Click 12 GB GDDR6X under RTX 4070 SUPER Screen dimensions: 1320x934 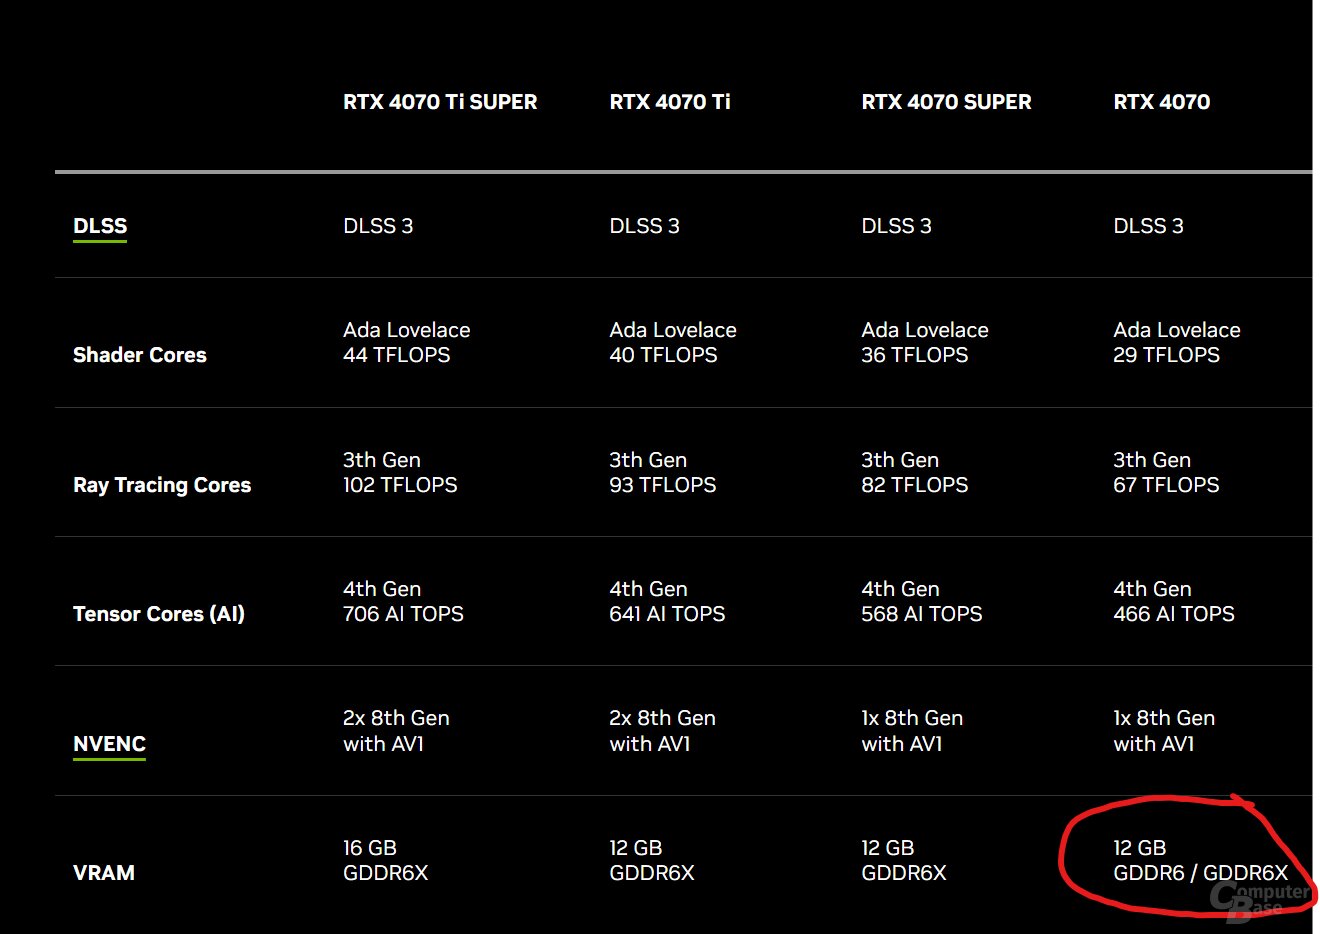coord(903,860)
